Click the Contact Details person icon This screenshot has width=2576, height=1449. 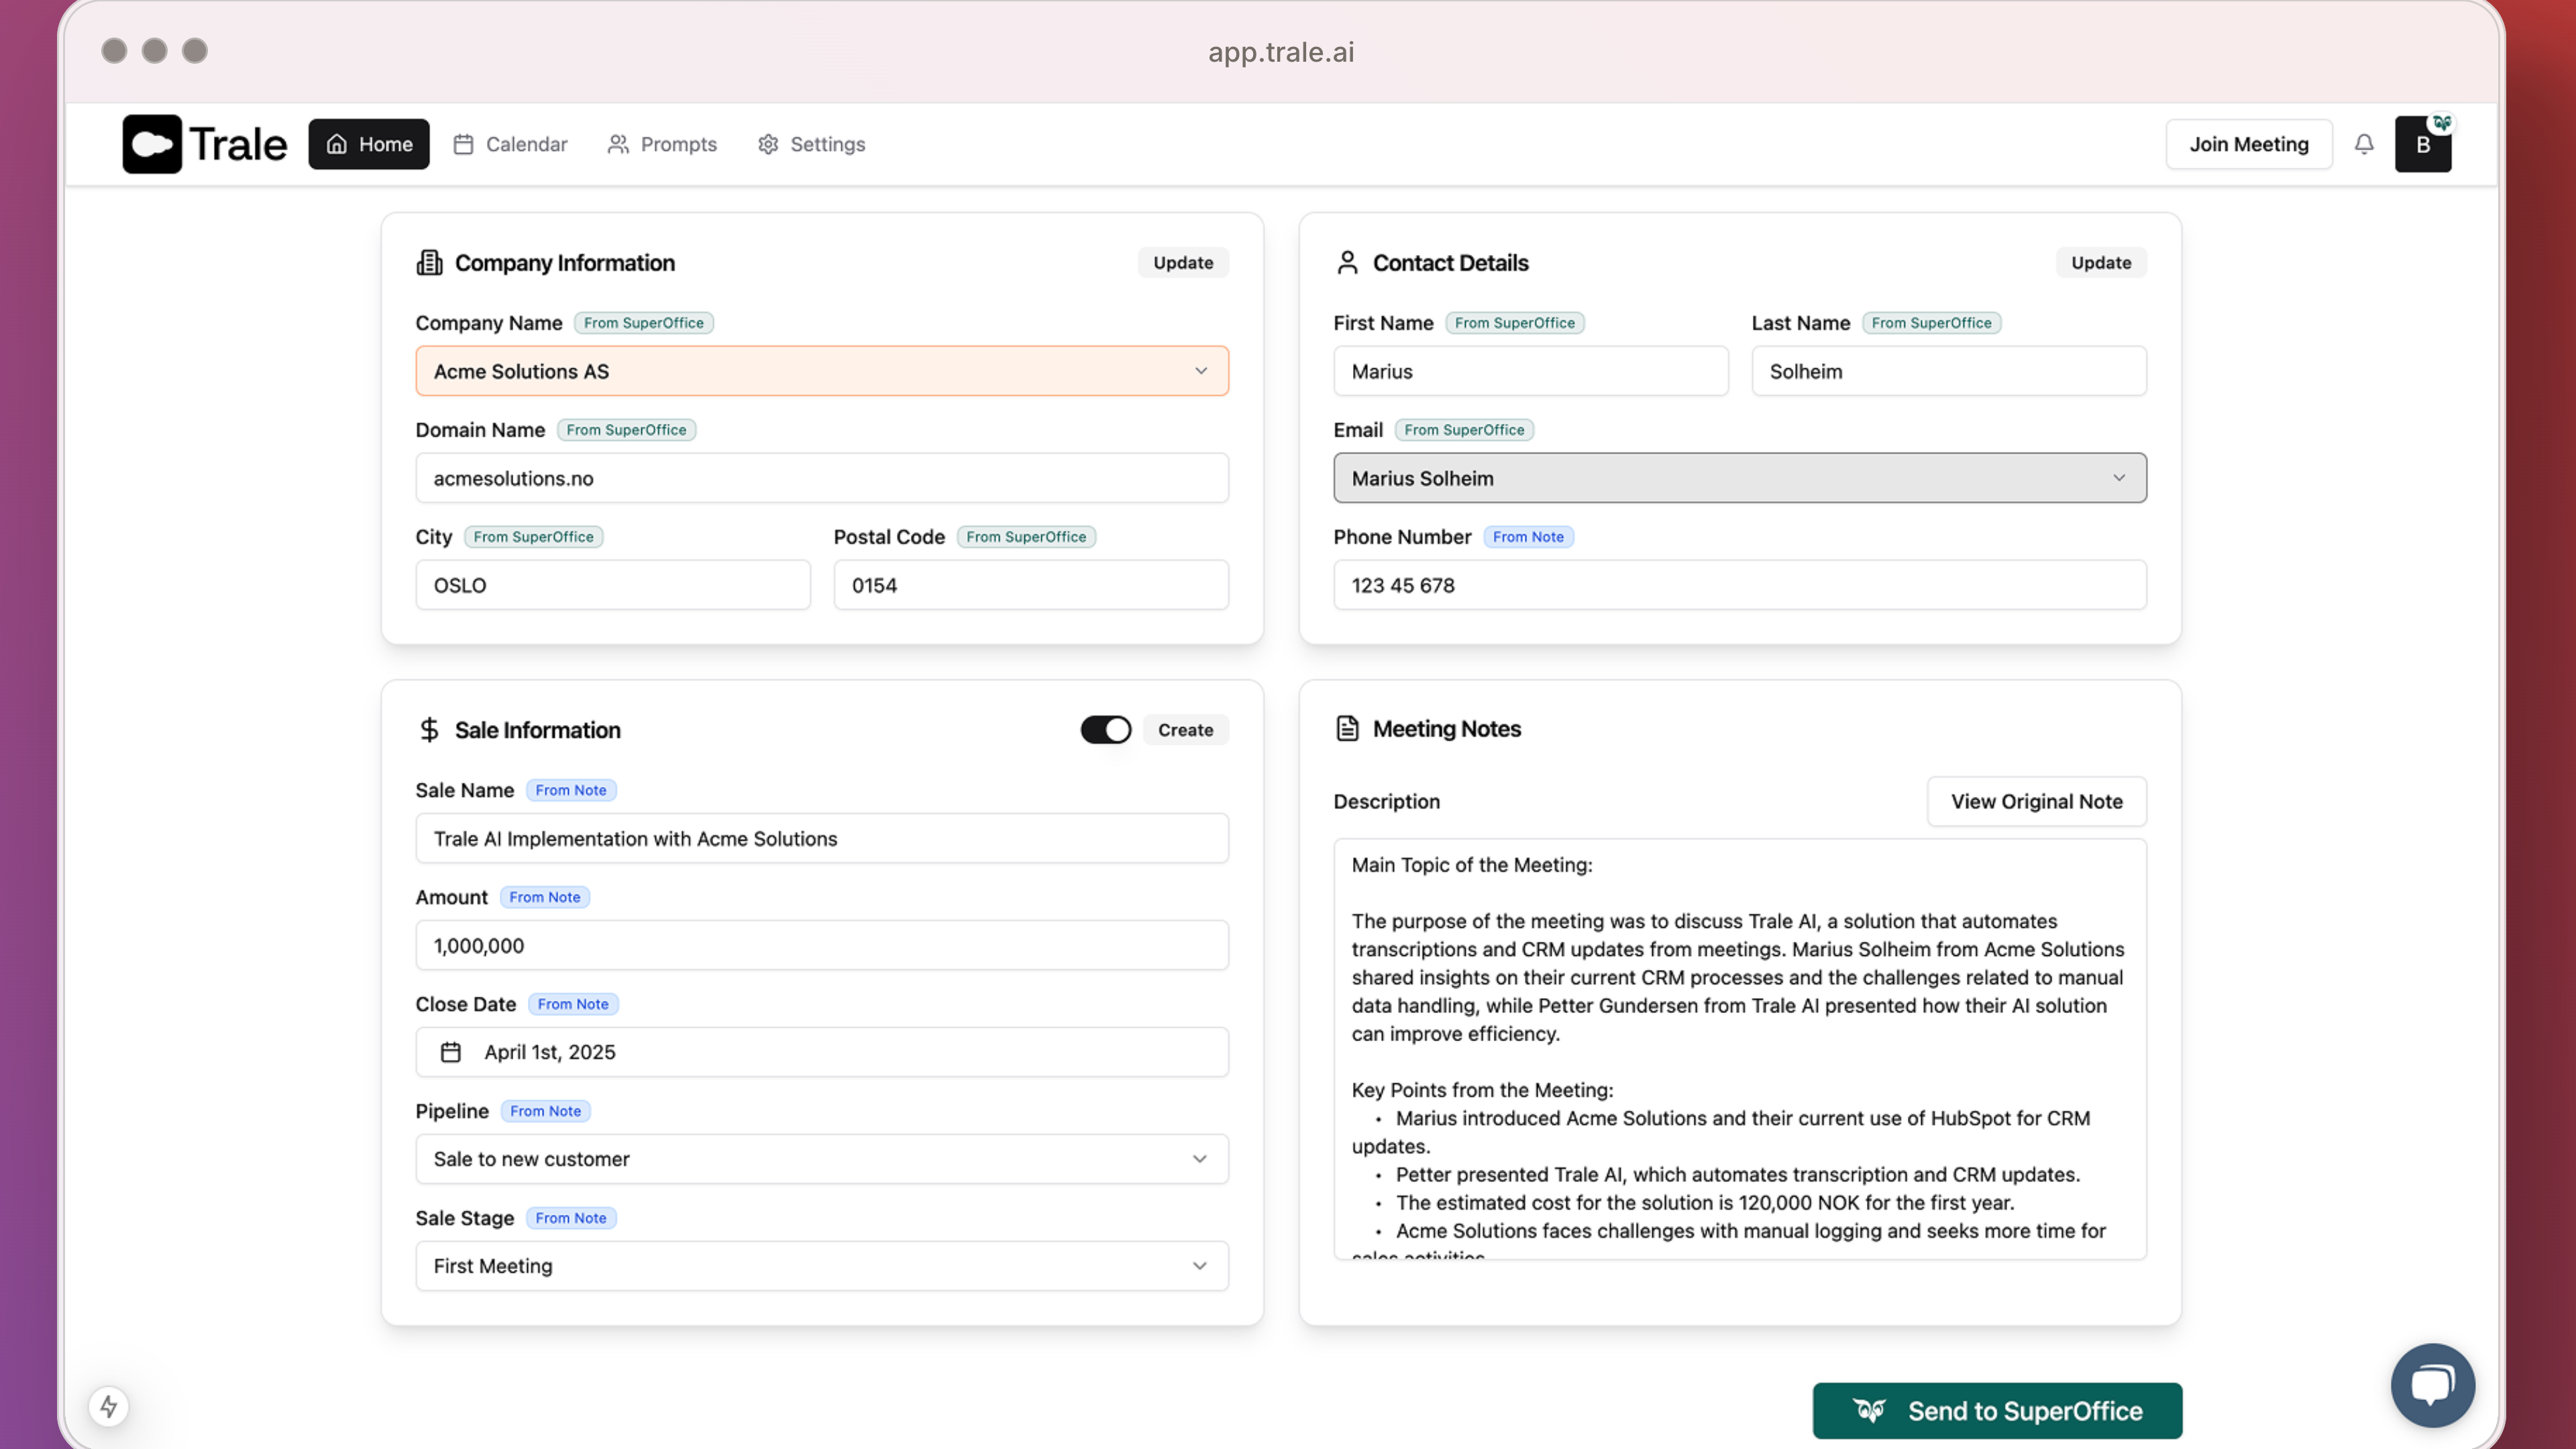pos(1347,263)
